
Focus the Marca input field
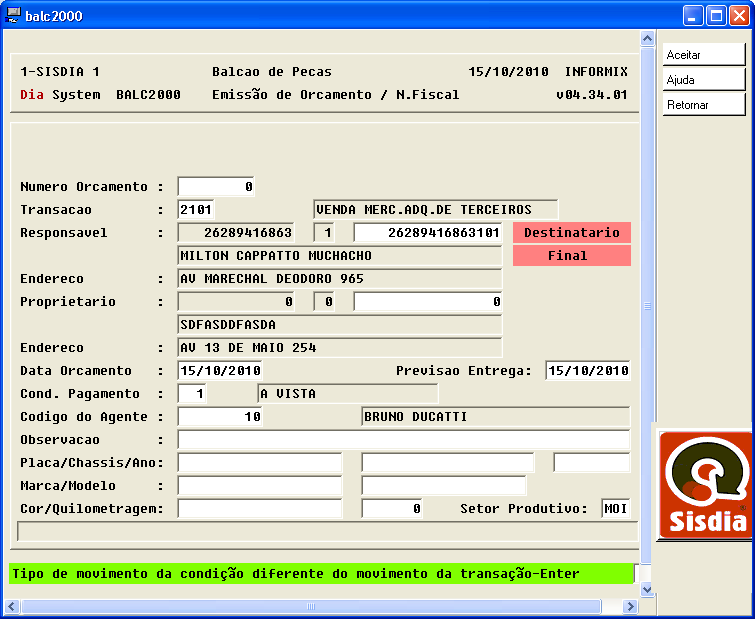pyautogui.click(x=260, y=486)
